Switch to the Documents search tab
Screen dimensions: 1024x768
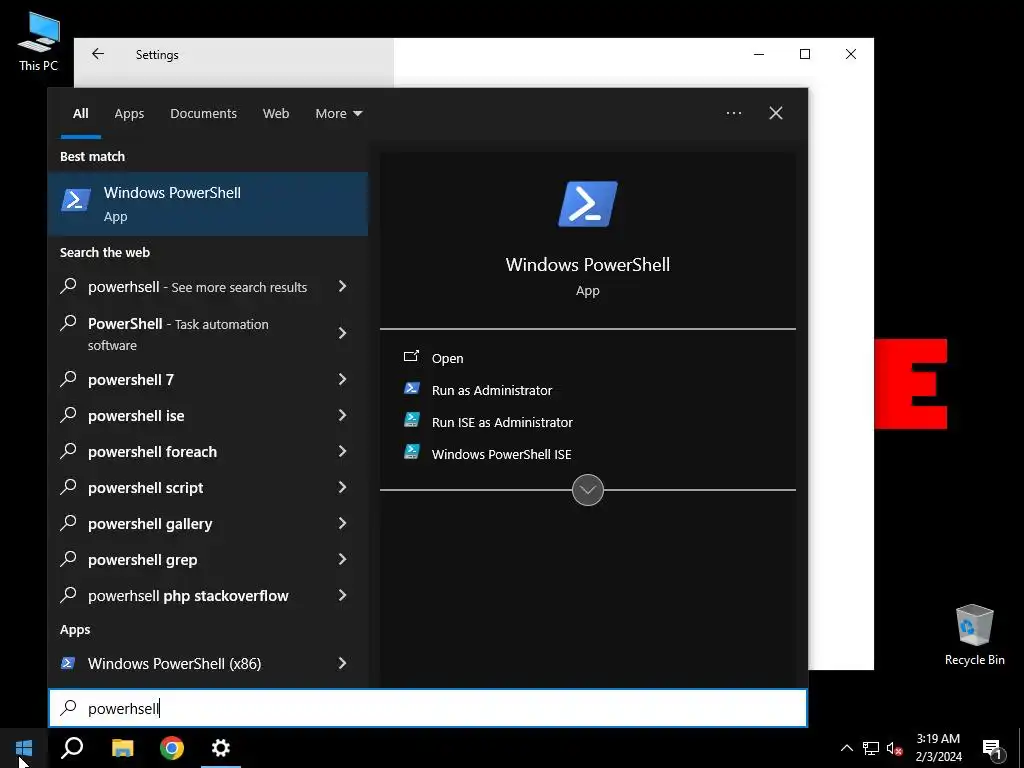(203, 113)
